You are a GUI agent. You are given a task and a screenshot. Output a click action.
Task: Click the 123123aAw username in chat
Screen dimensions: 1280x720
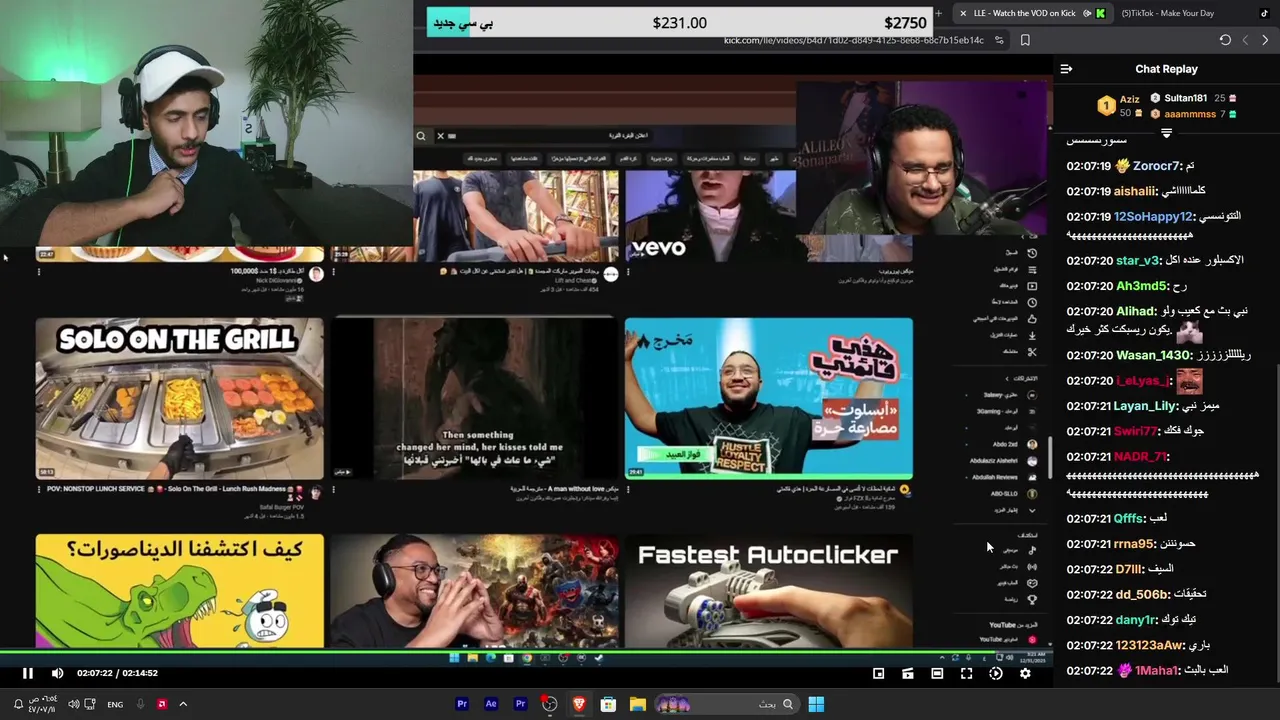pos(1149,645)
